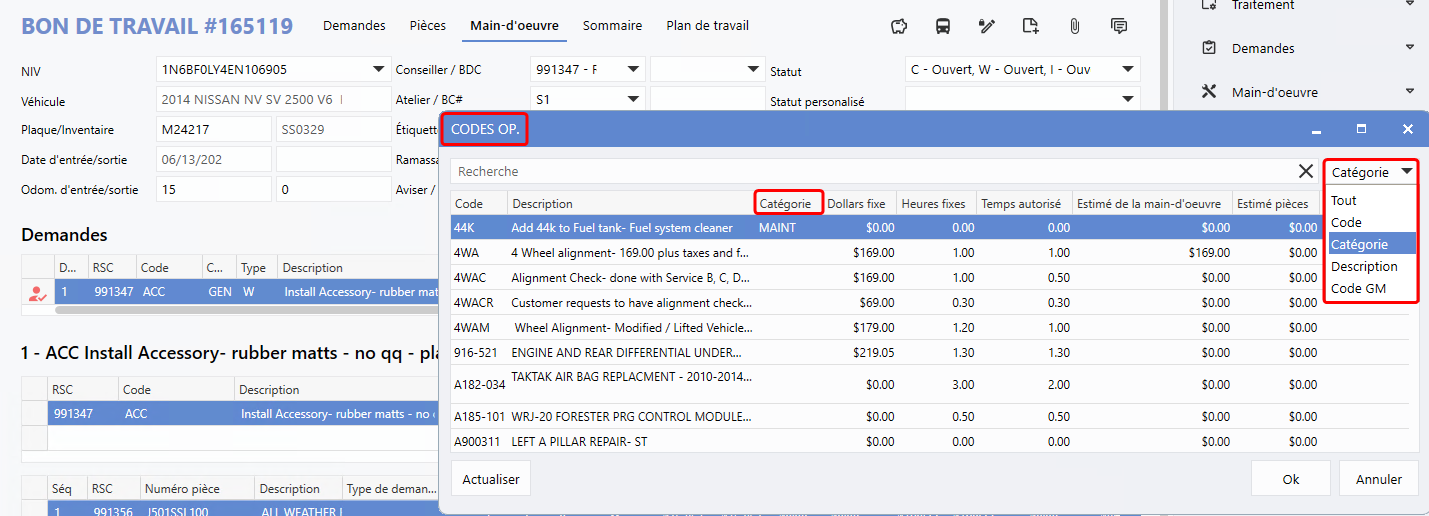Select Description in the filter list
1429x516 pixels.
tap(1364, 267)
